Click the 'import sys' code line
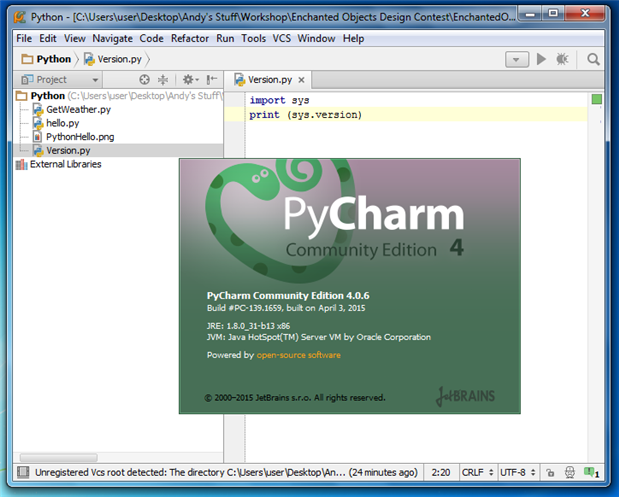Screen dimensions: 619x497 [x=279, y=100]
